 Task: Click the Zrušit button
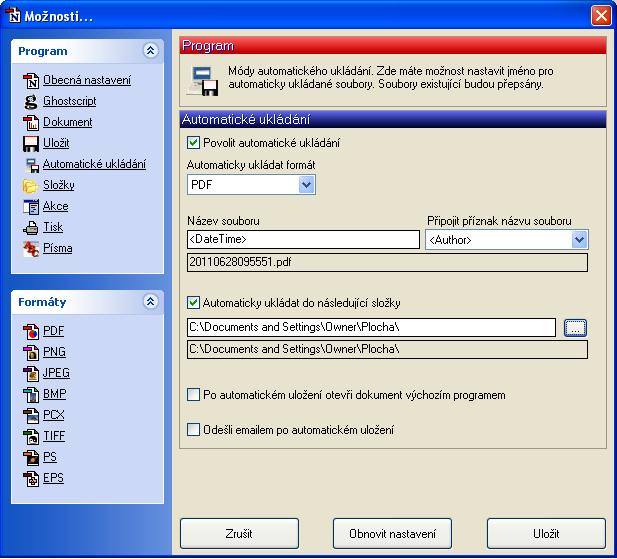coord(239,534)
